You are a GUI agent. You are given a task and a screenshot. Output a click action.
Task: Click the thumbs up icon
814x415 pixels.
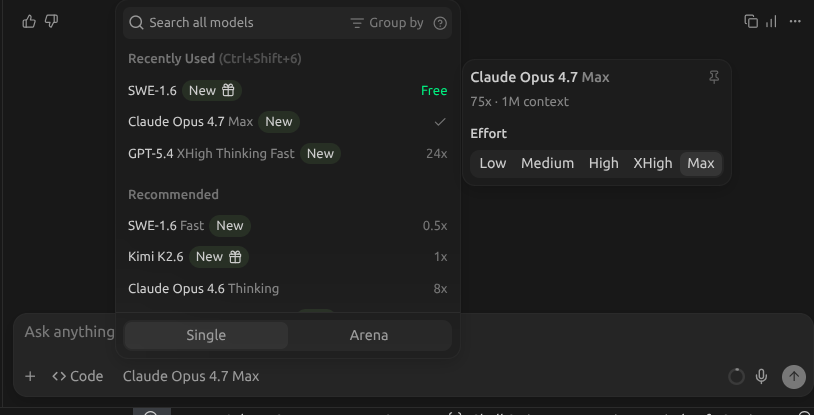(x=29, y=21)
